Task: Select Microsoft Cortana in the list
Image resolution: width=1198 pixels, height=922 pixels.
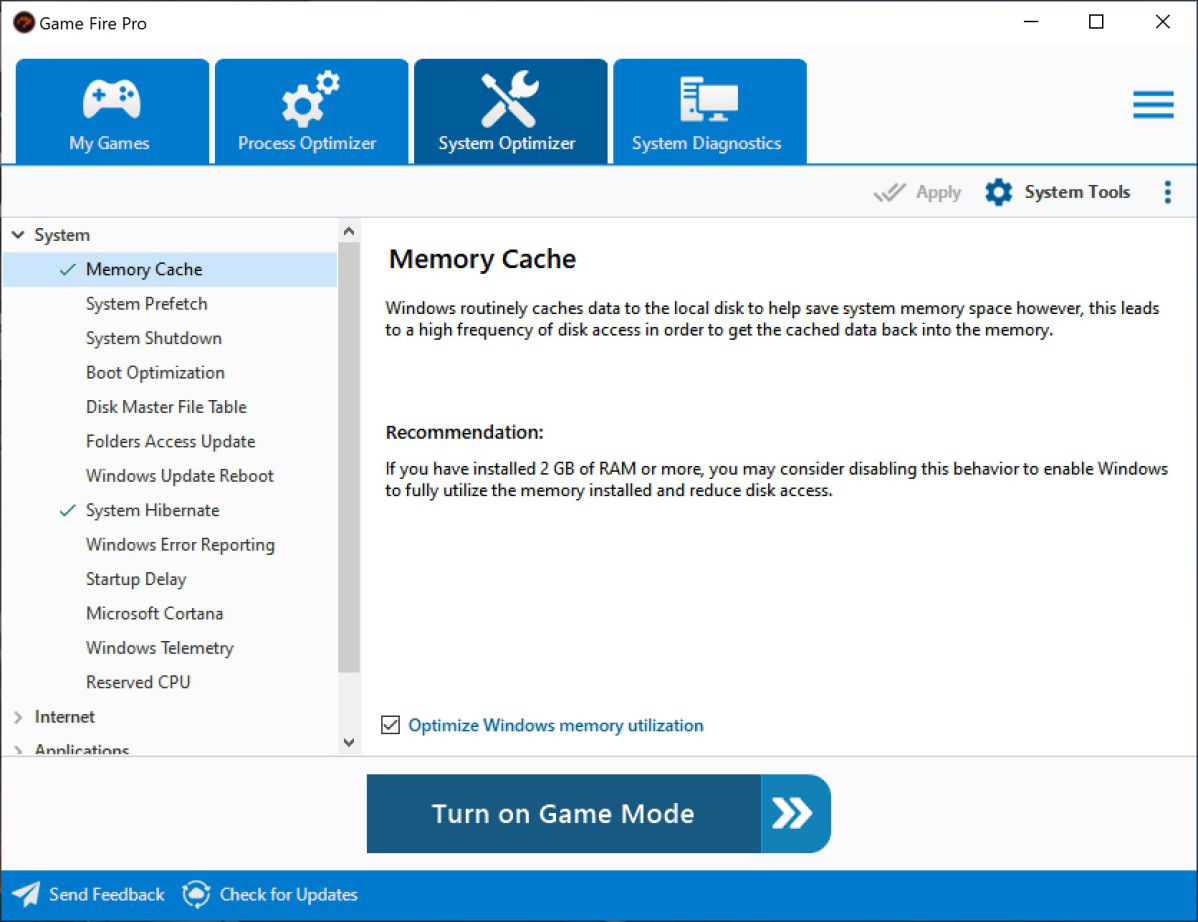Action: tap(154, 613)
